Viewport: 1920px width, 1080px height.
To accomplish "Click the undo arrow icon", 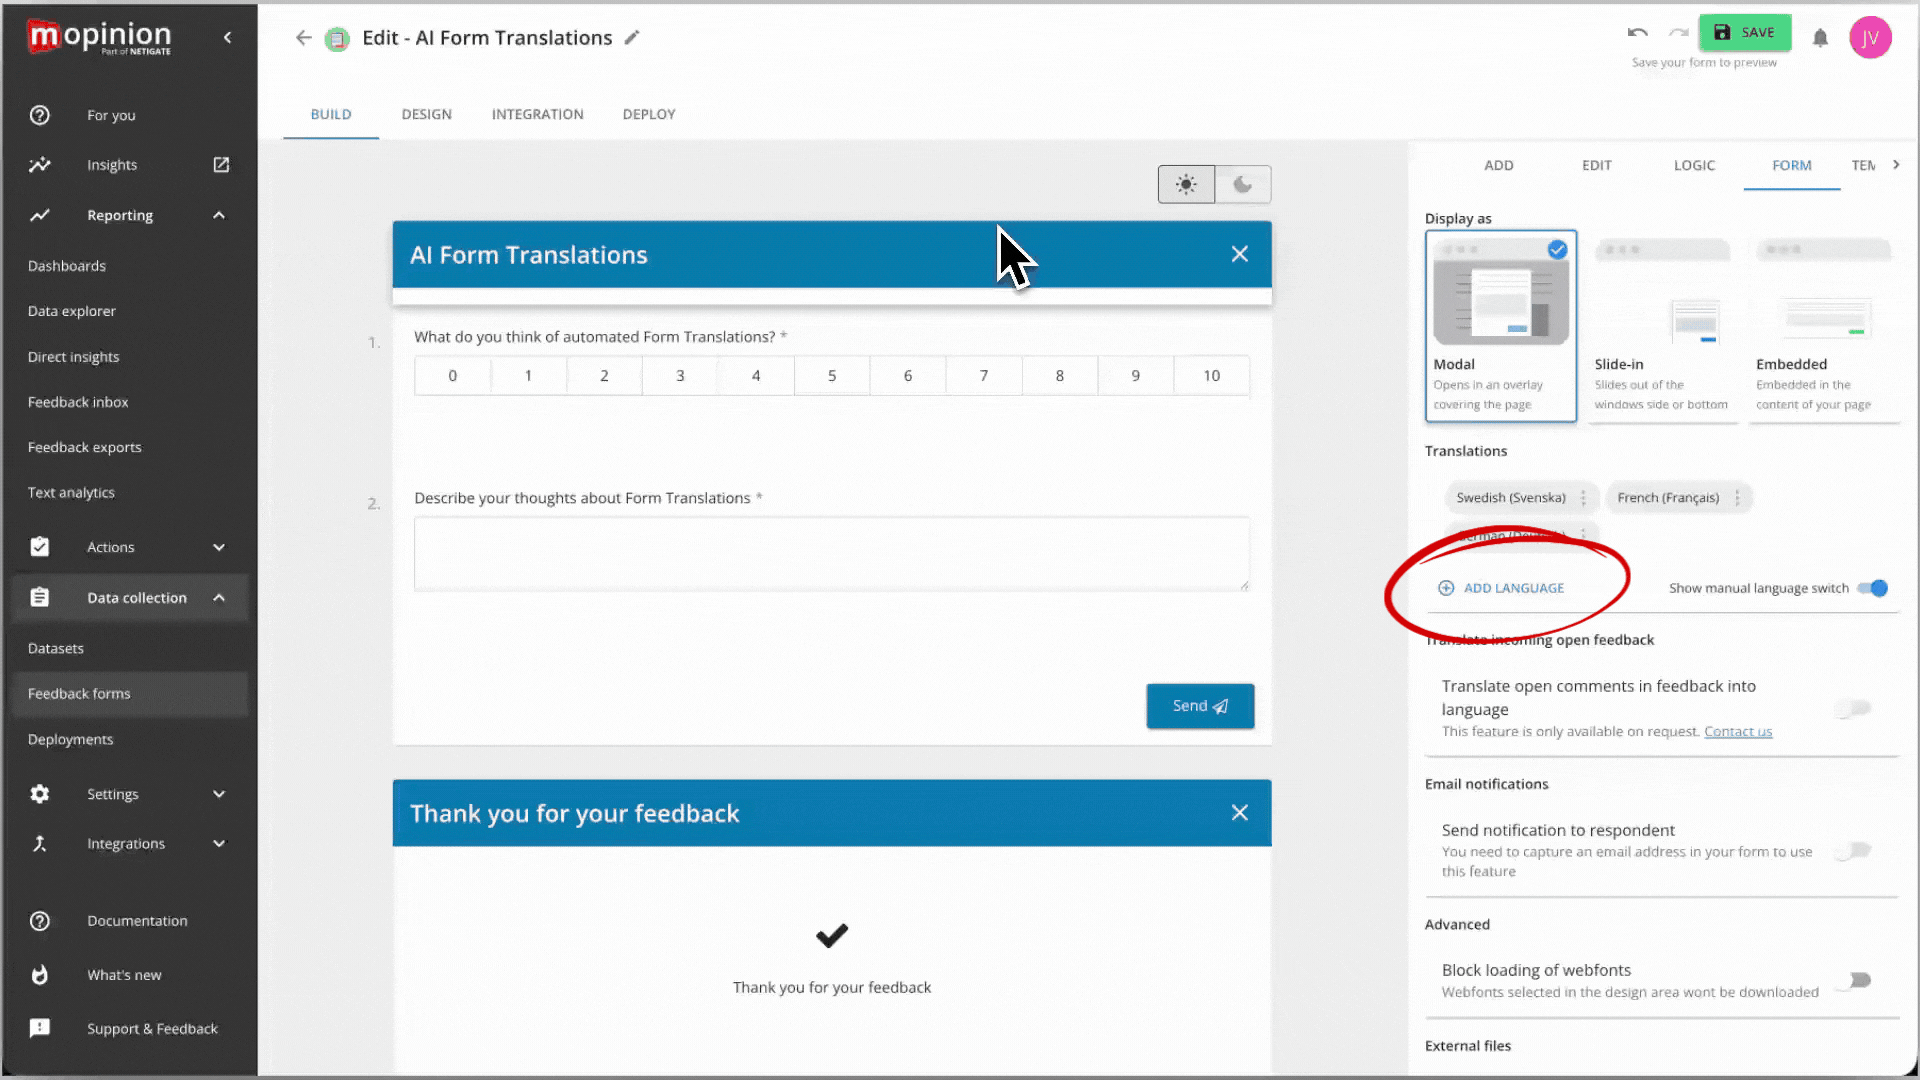I will pyautogui.click(x=1637, y=32).
